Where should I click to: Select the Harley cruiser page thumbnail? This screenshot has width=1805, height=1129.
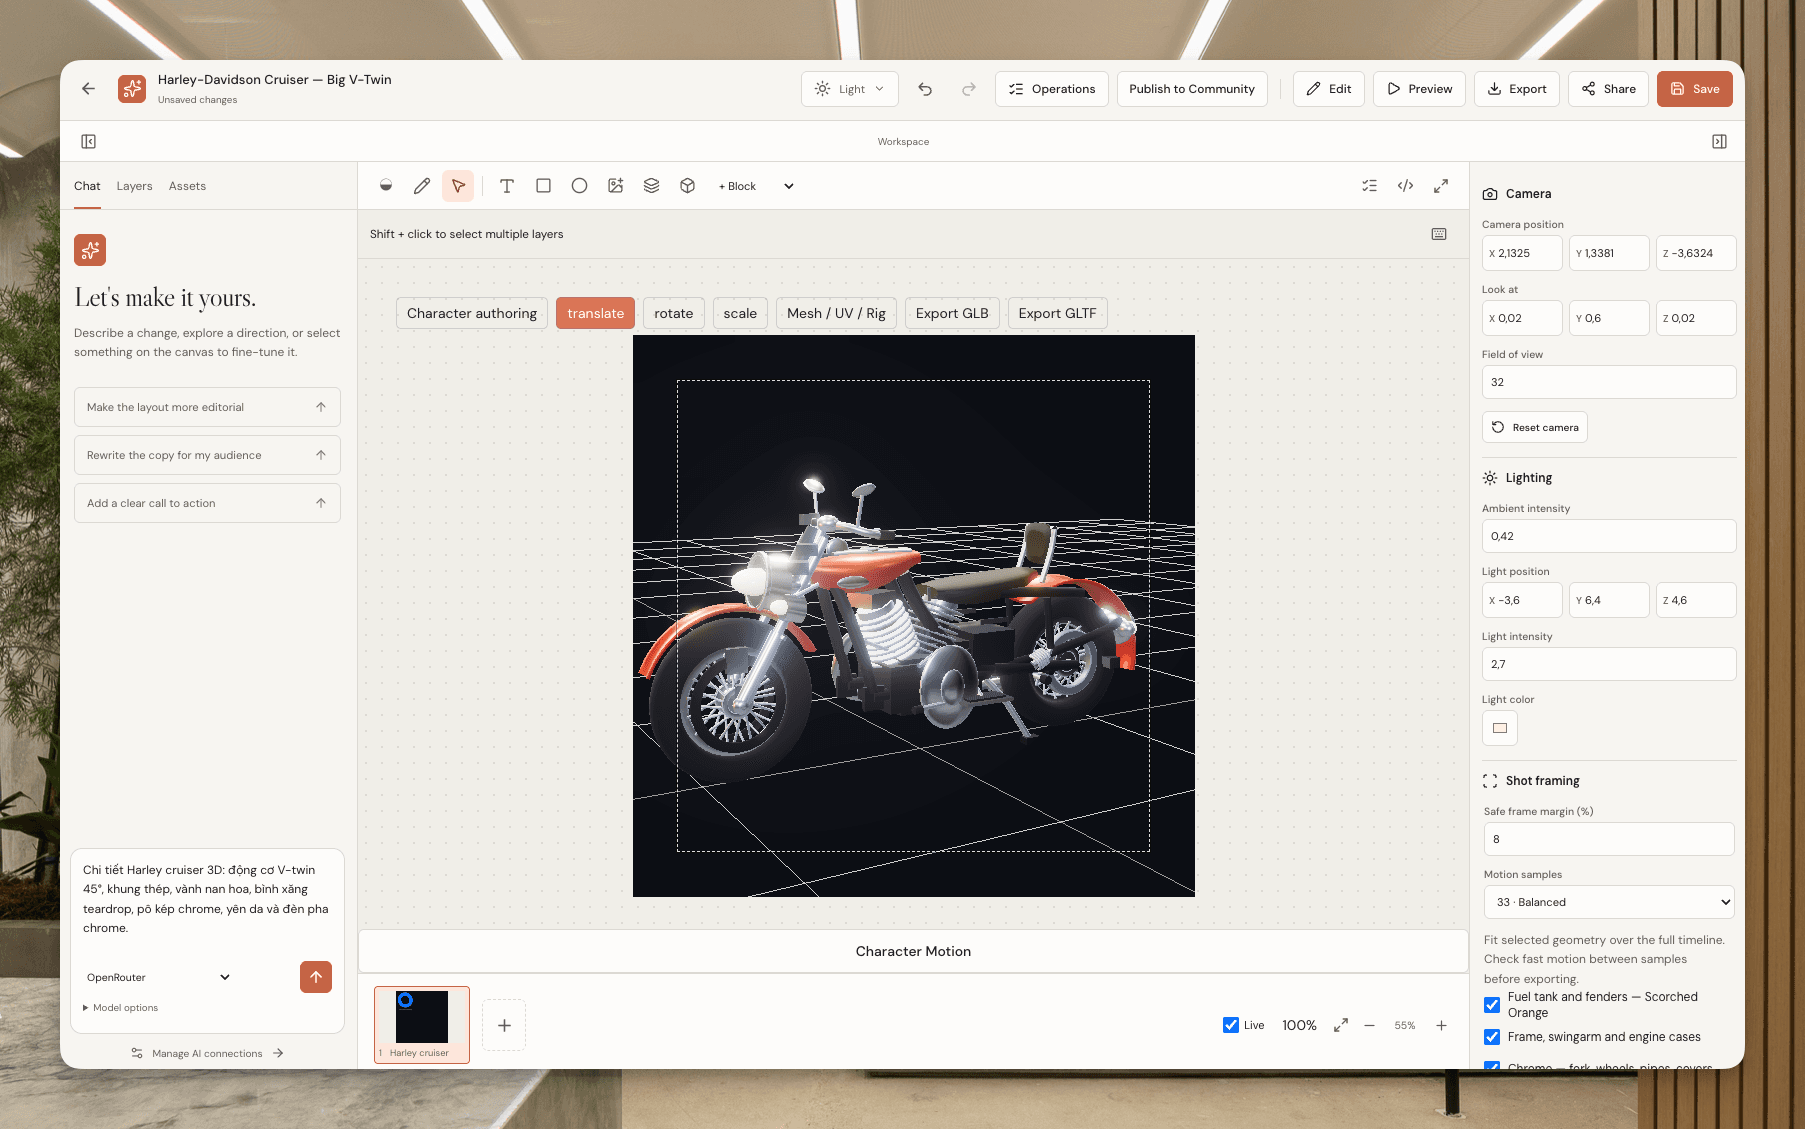point(422,1025)
